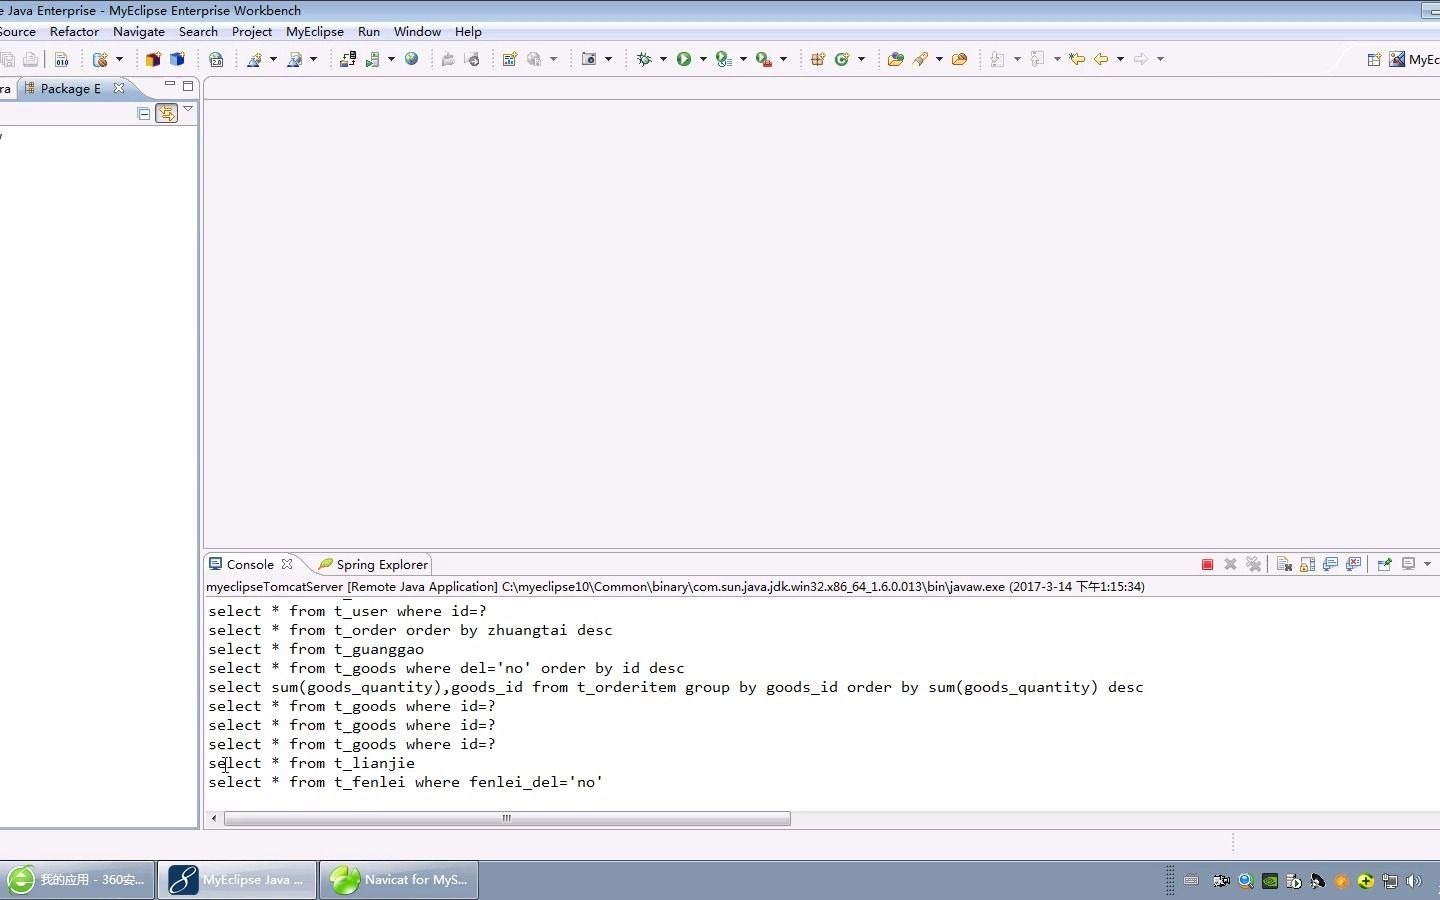Click the Display Selected Console monitor icon
This screenshot has height=900, width=1440.
(x=1408, y=564)
